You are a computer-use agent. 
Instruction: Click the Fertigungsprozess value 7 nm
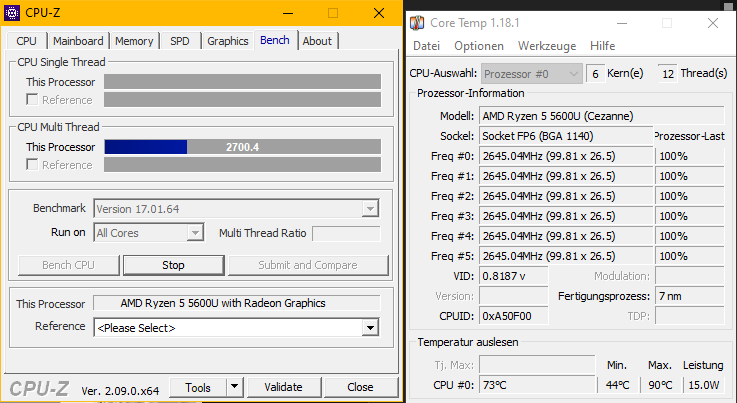pos(690,296)
